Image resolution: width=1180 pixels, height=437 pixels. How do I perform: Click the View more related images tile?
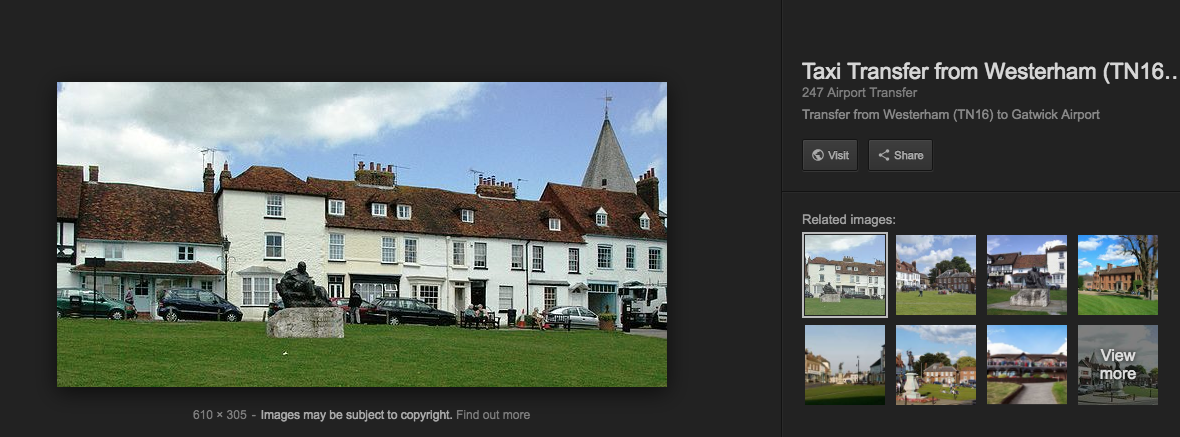pyautogui.click(x=1118, y=365)
